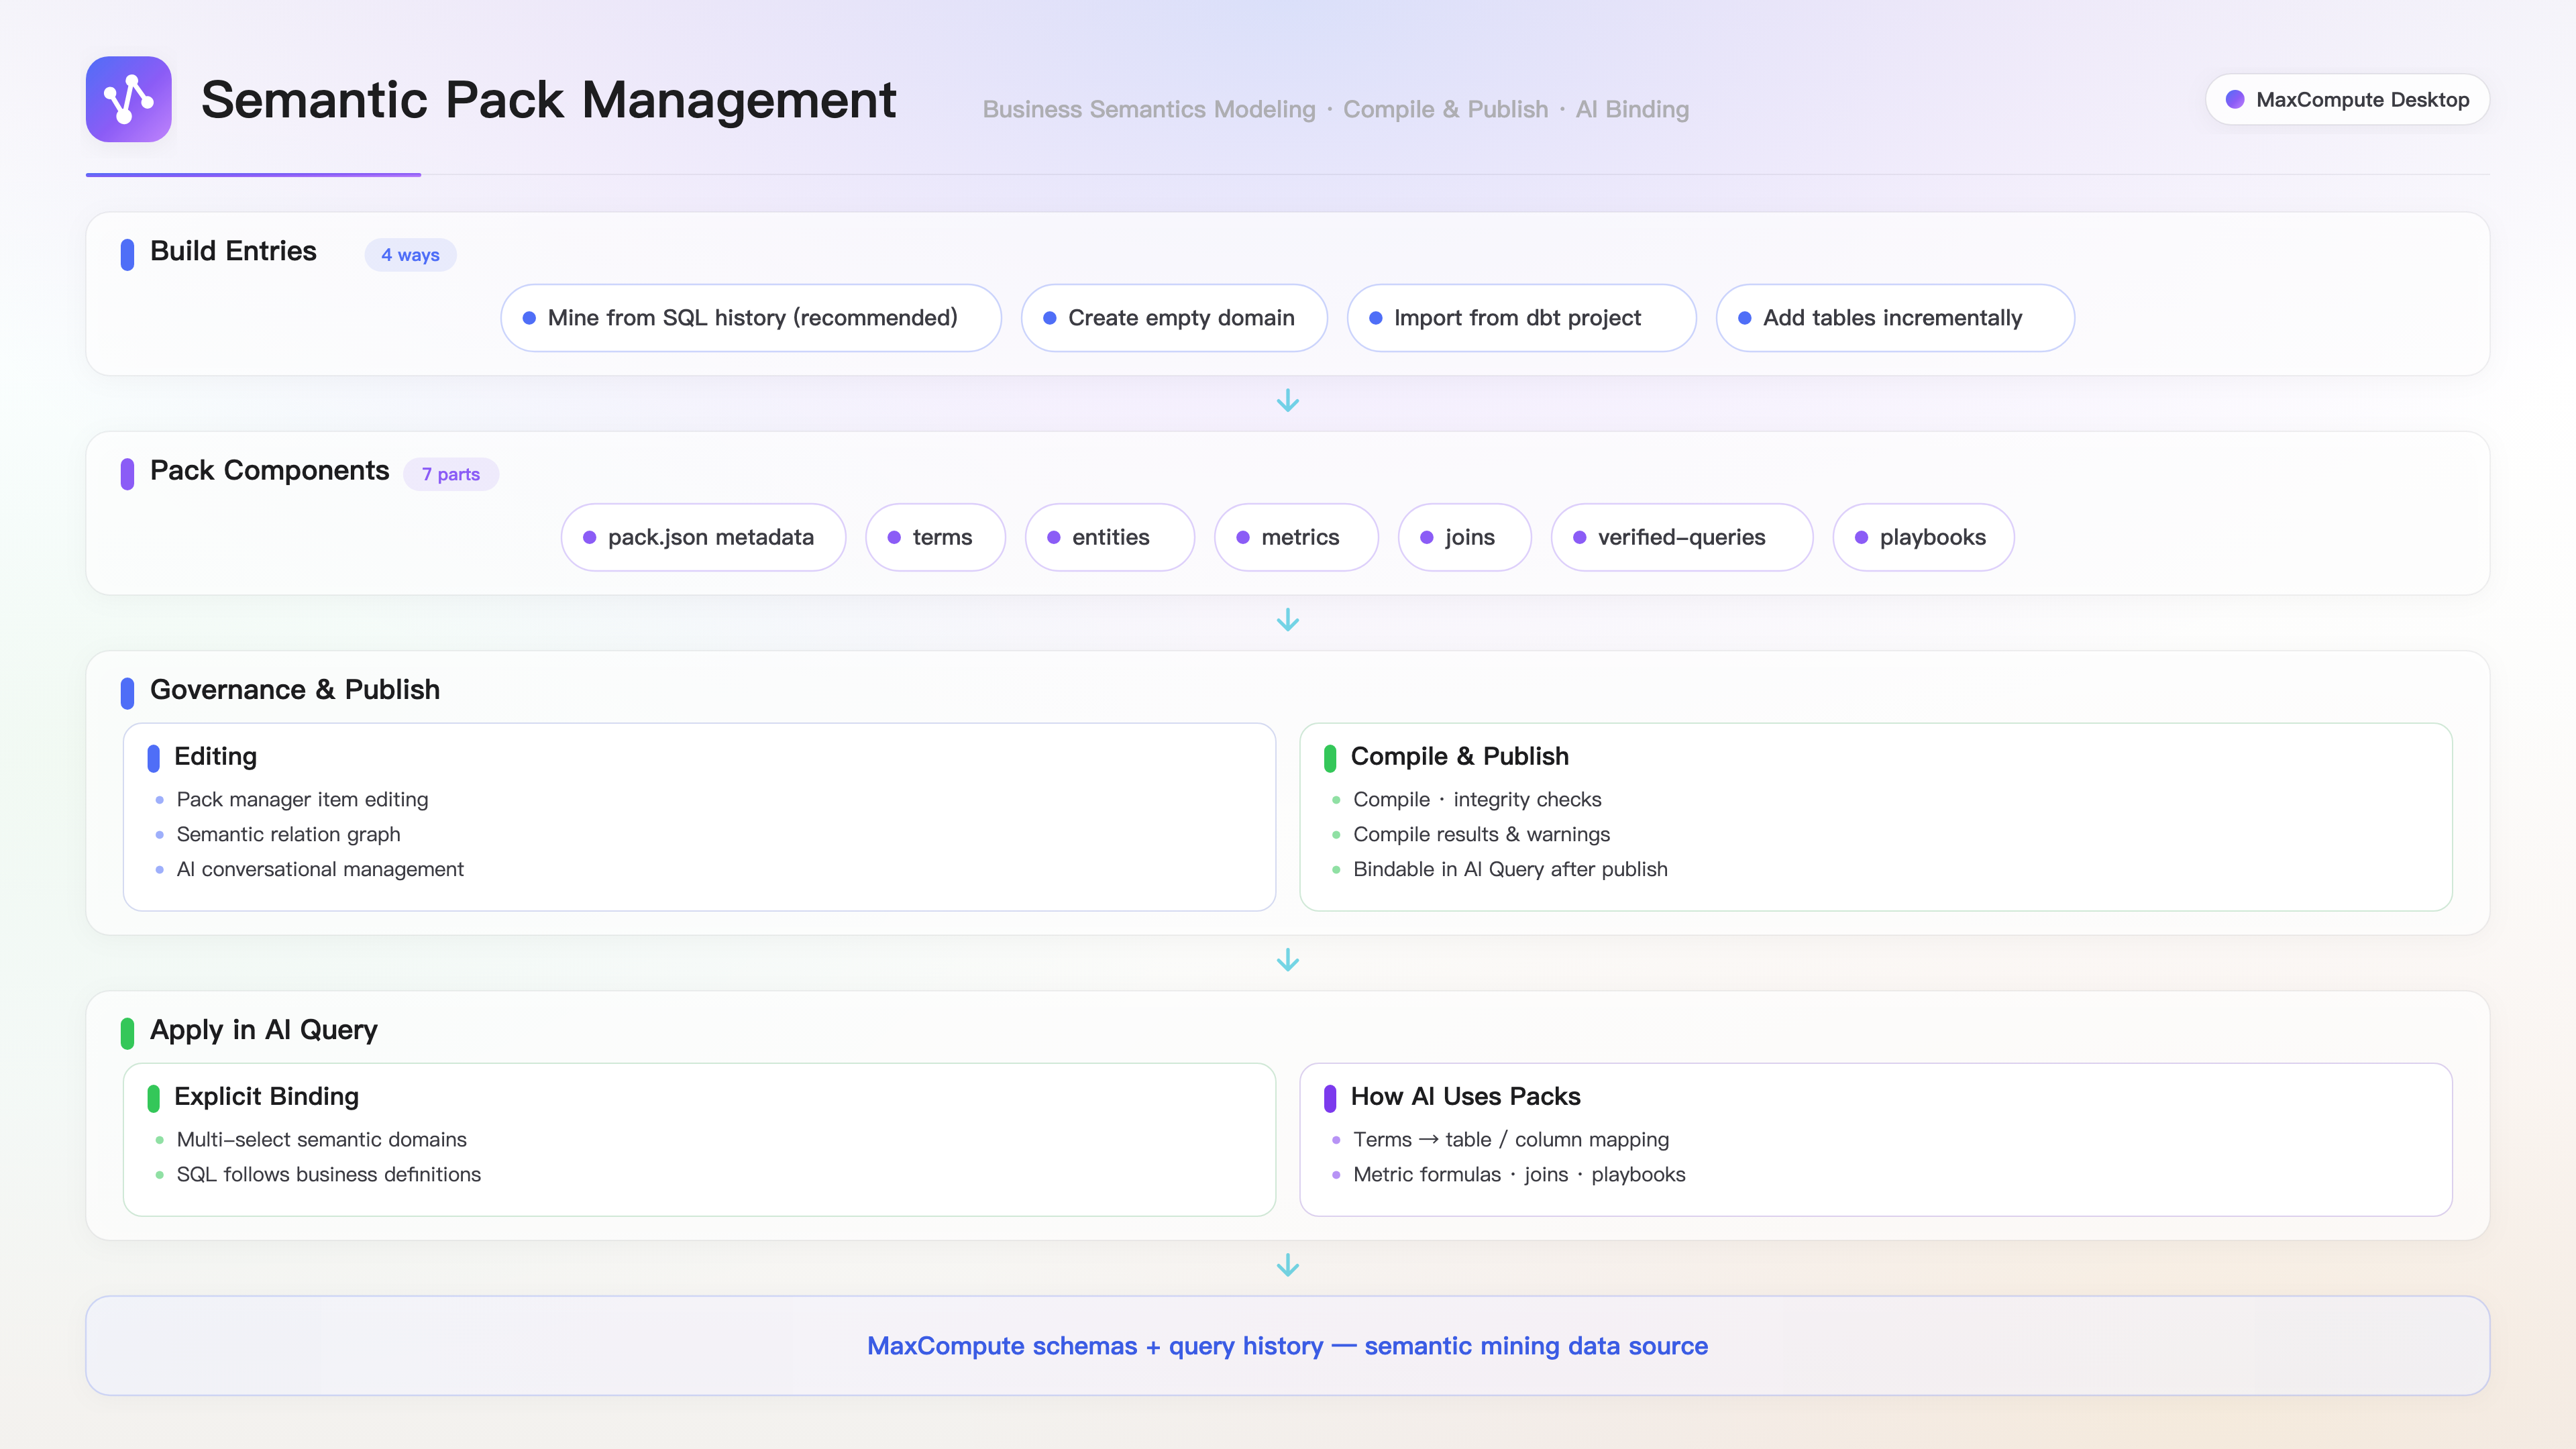The width and height of the screenshot is (2576, 1449).
Task: Click Metric formulas · joins · playbooks
Action: (1519, 1174)
